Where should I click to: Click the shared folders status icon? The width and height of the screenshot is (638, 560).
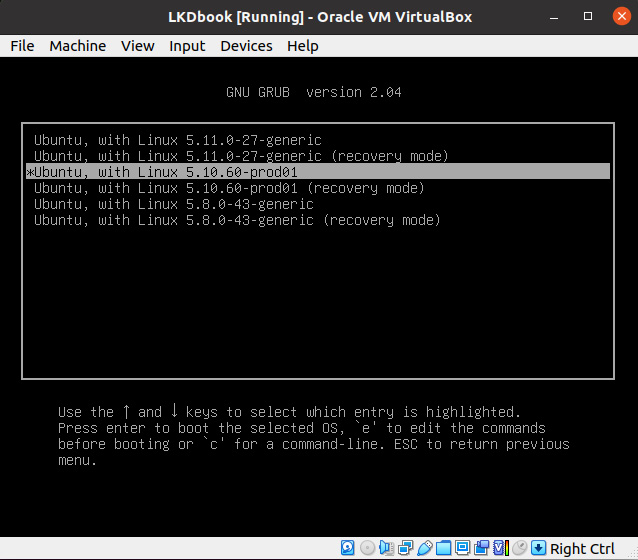tap(443, 548)
